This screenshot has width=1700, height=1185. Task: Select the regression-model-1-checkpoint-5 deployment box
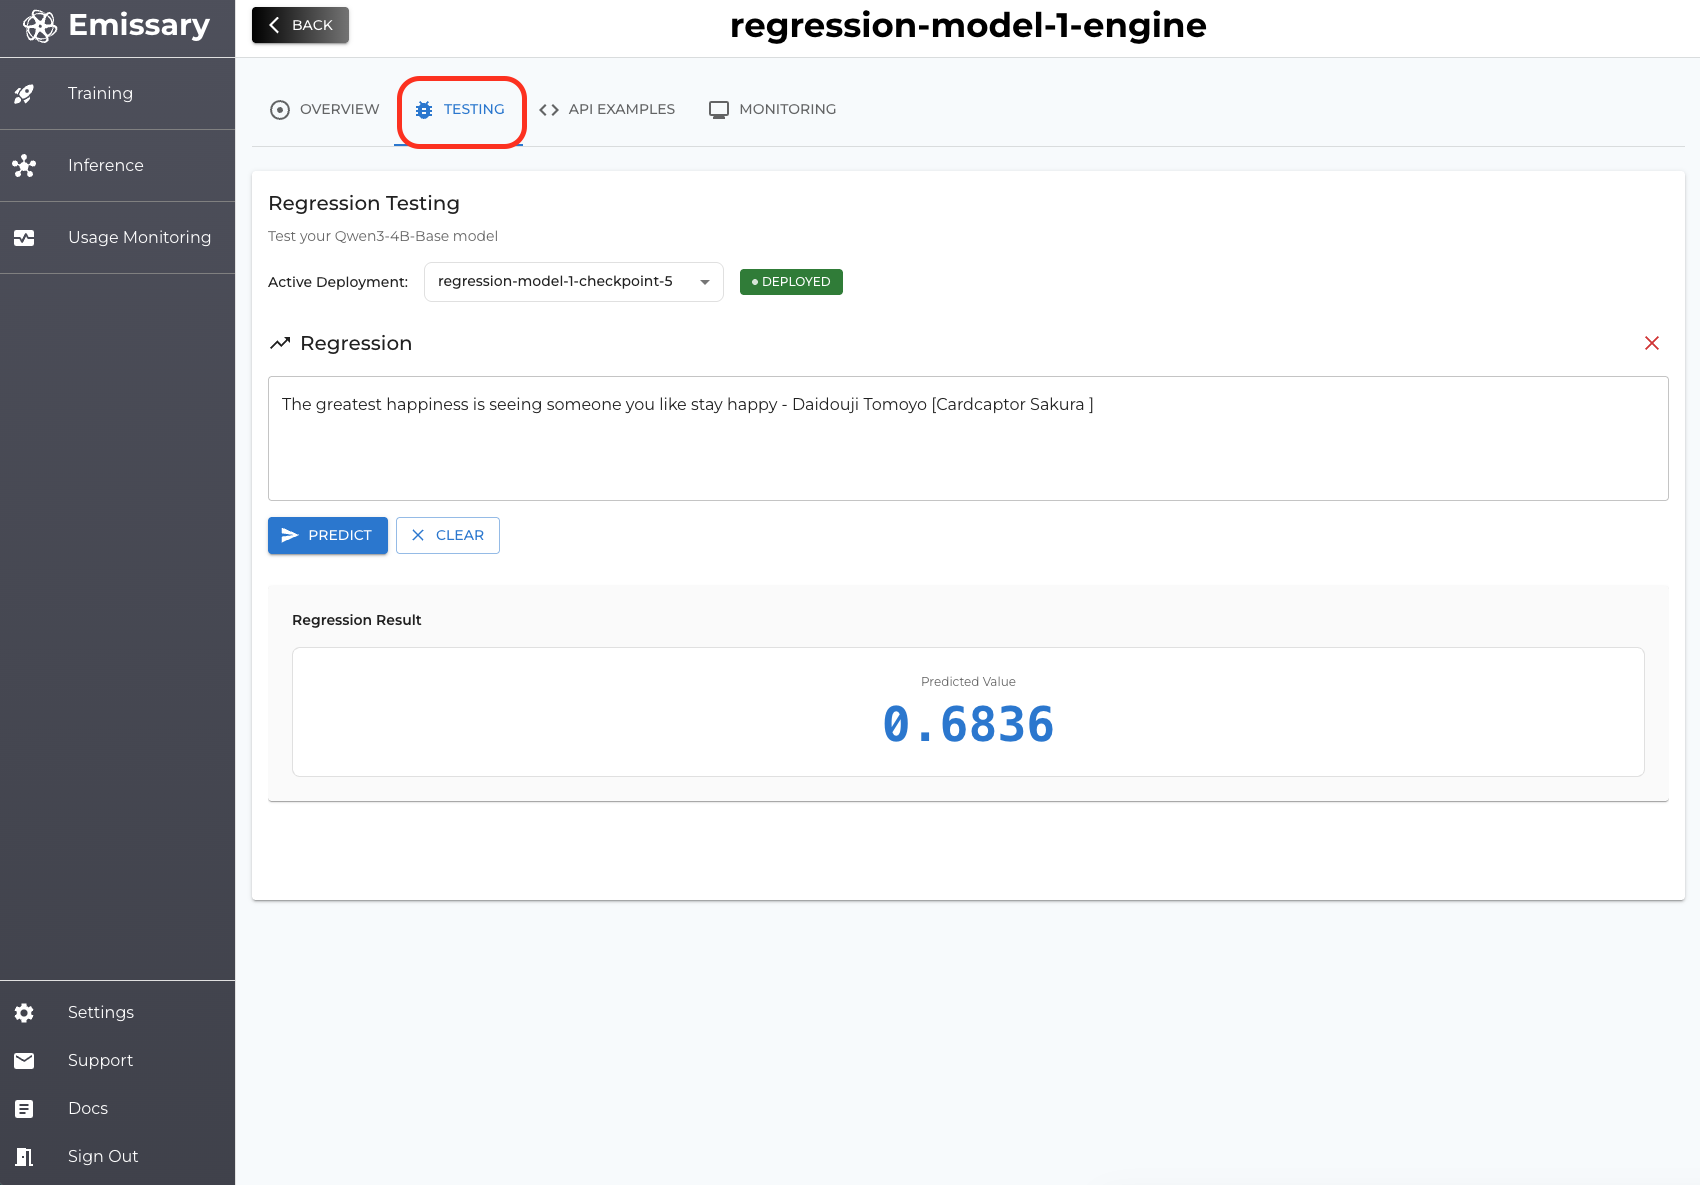[556, 282]
